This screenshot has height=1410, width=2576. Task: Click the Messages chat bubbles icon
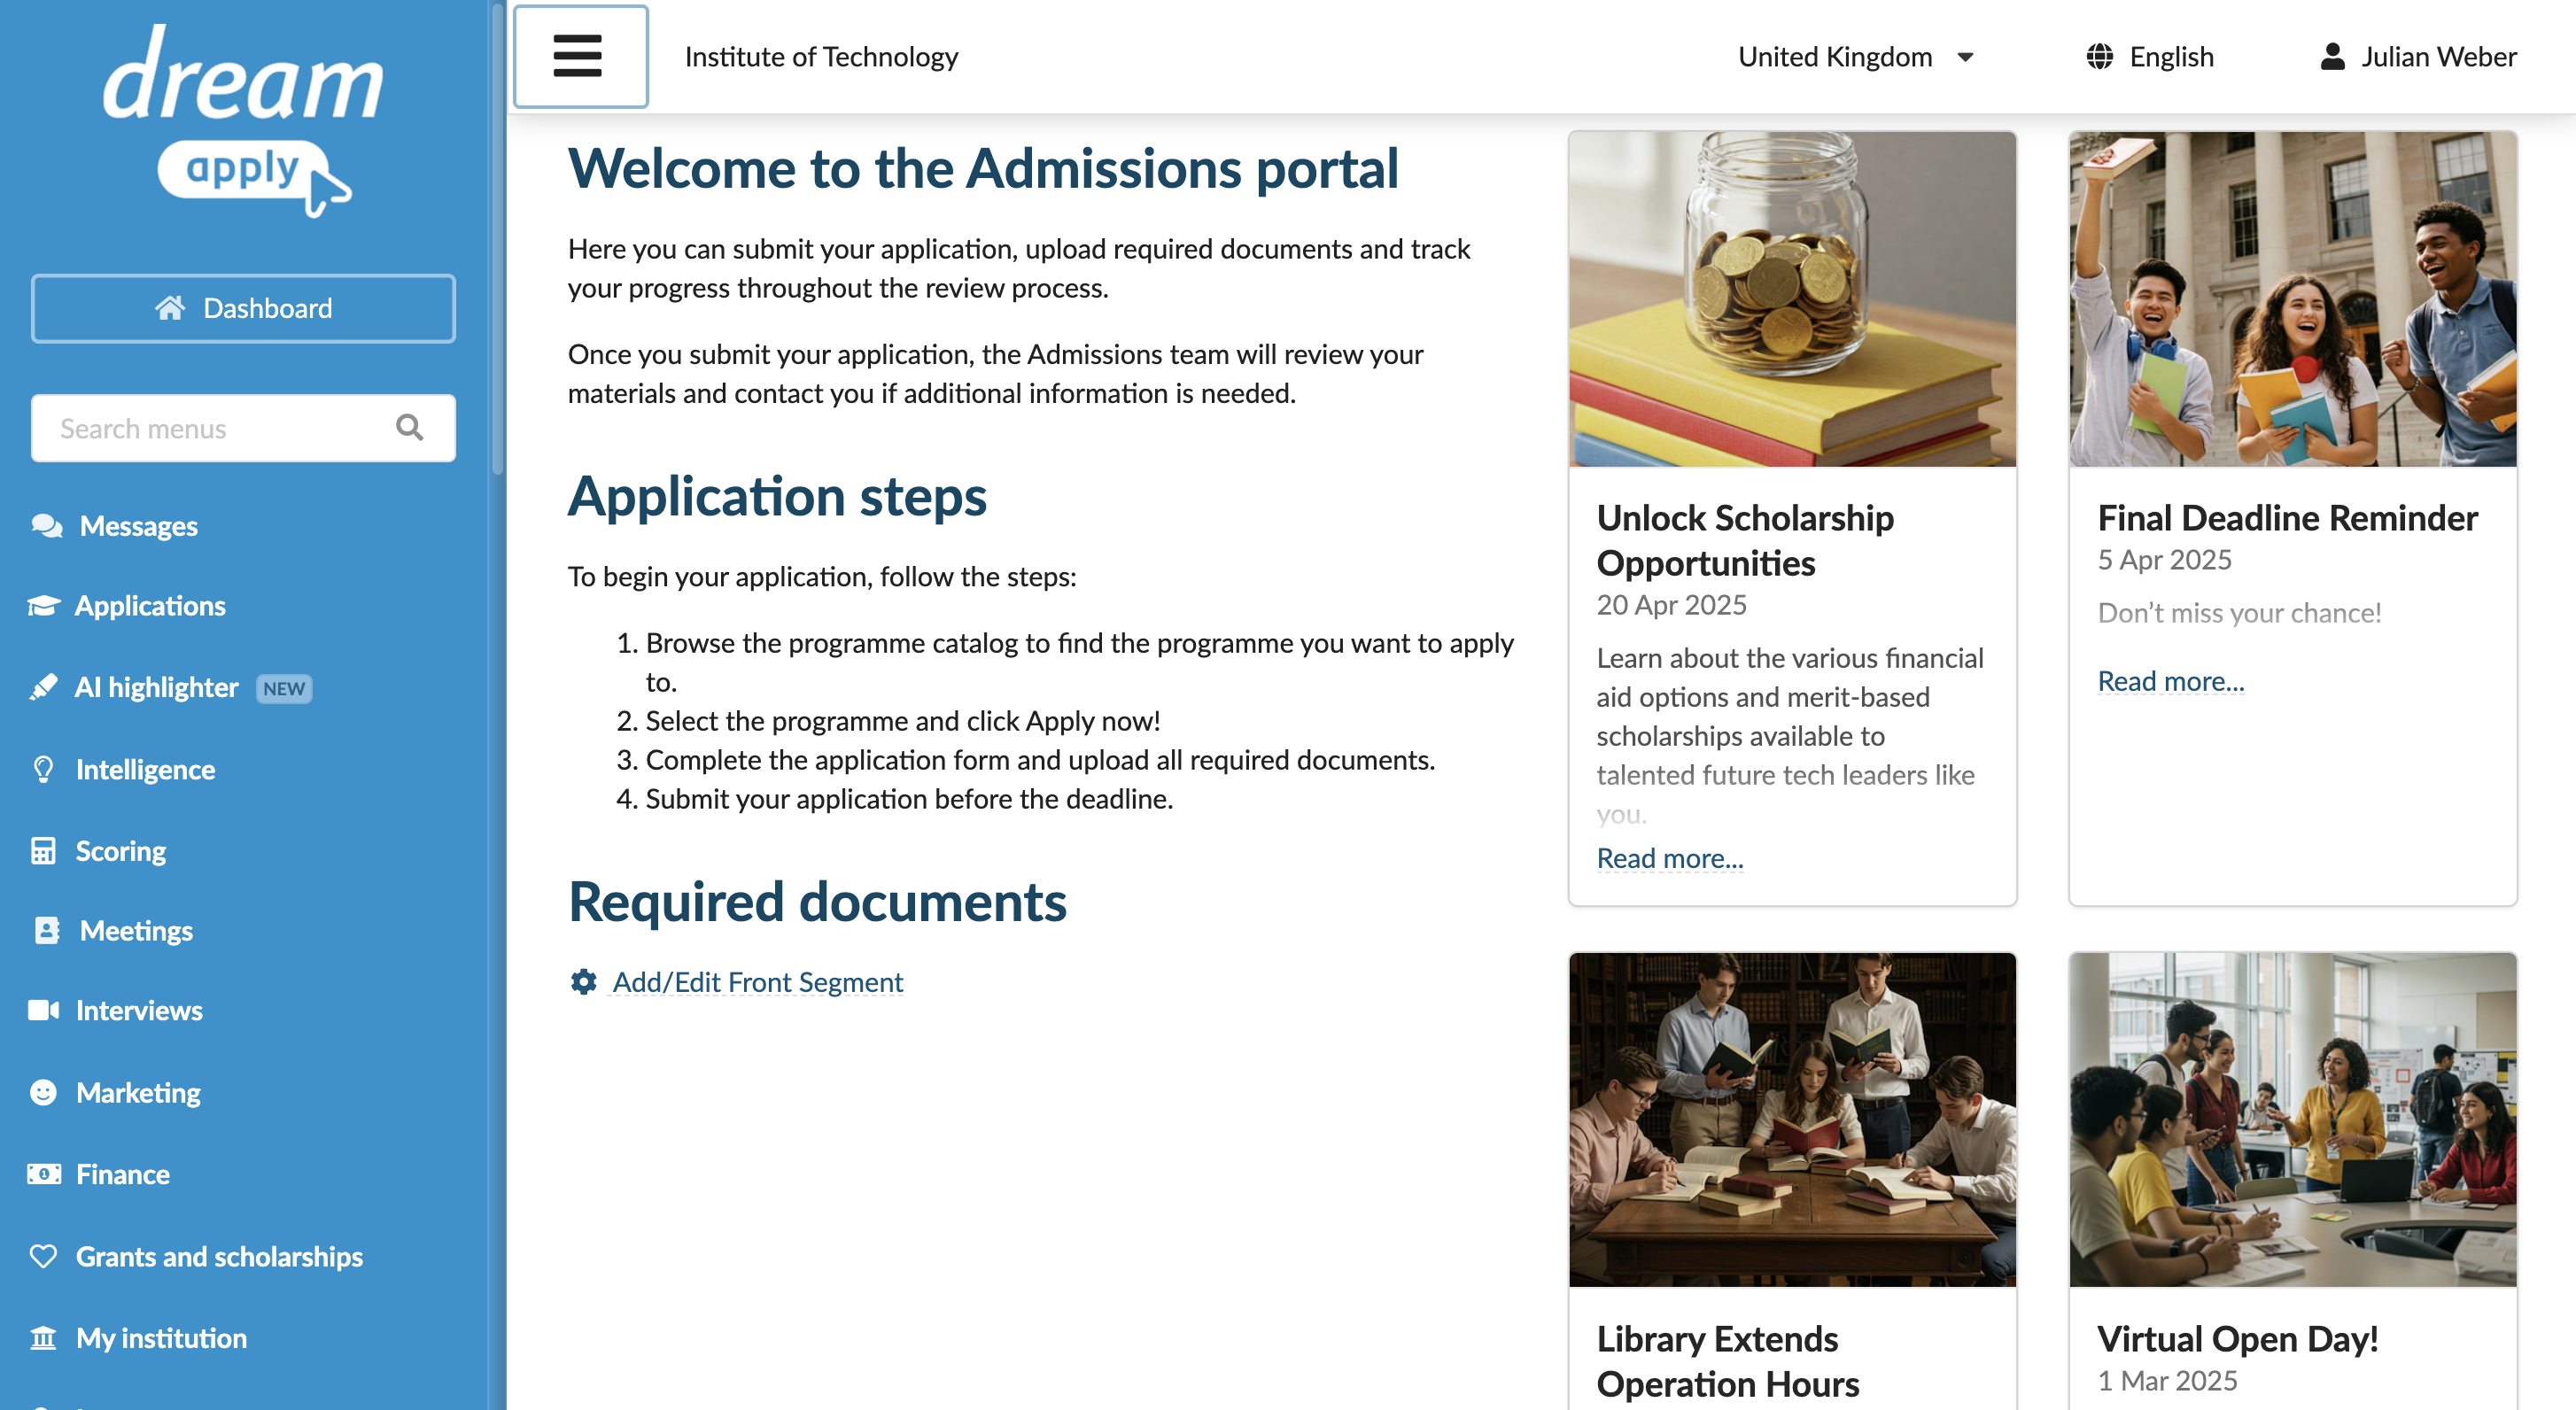point(46,526)
